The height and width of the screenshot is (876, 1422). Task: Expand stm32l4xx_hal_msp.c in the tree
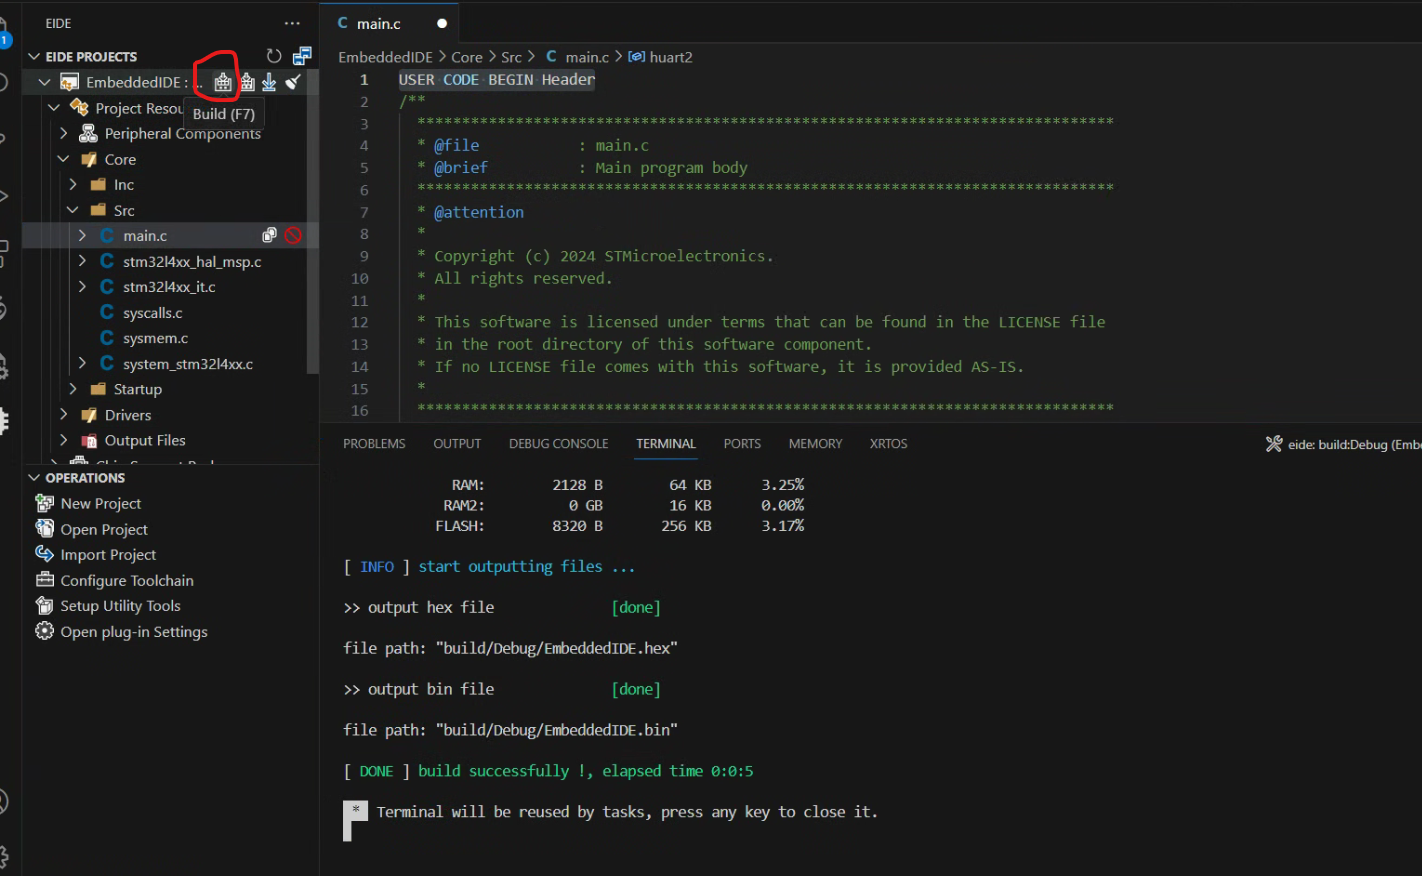83,261
